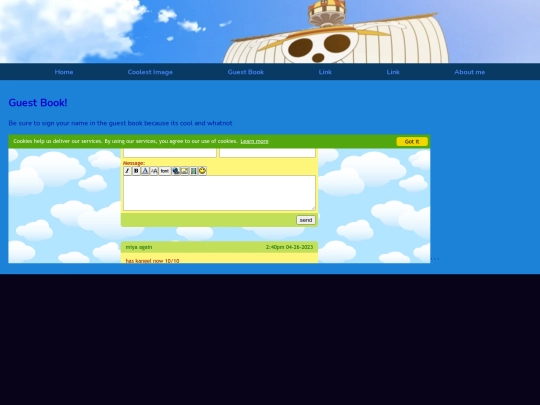Screen dimensions: 540x405
Task: Insert an image with the picture icon
Action: pyautogui.click(x=185, y=171)
